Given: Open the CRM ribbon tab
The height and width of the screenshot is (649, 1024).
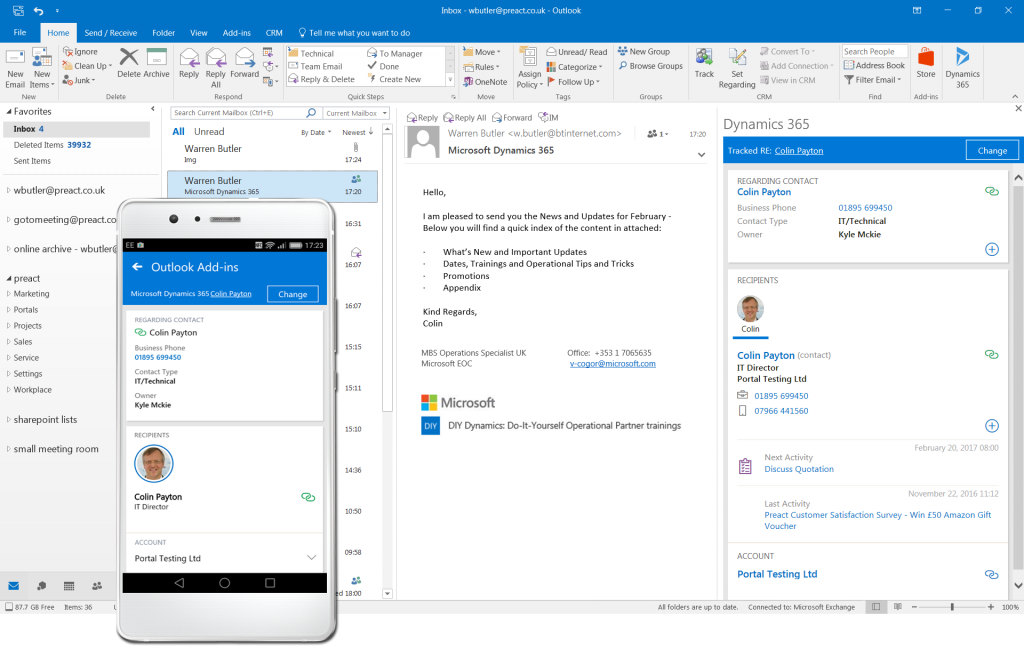Looking at the screenshot, I should point(274,31).
